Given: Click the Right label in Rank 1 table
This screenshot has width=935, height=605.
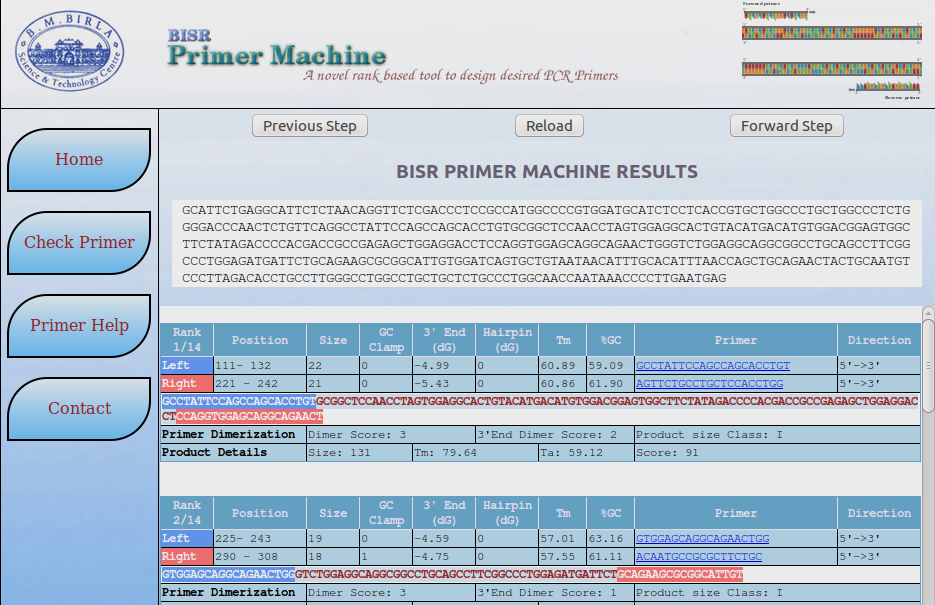Looking at the screenshot, I should point(187,383).
